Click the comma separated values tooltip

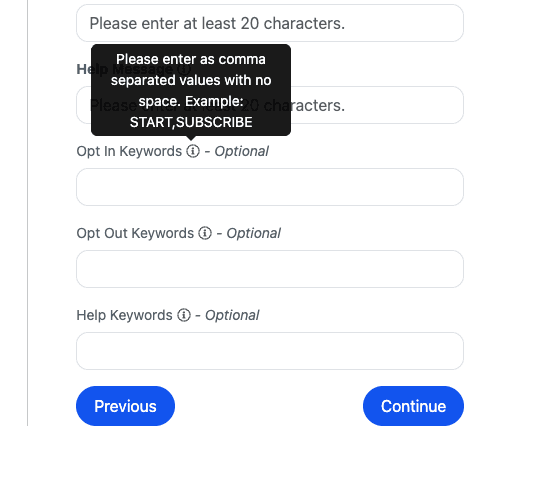click(x=191, y=90)
